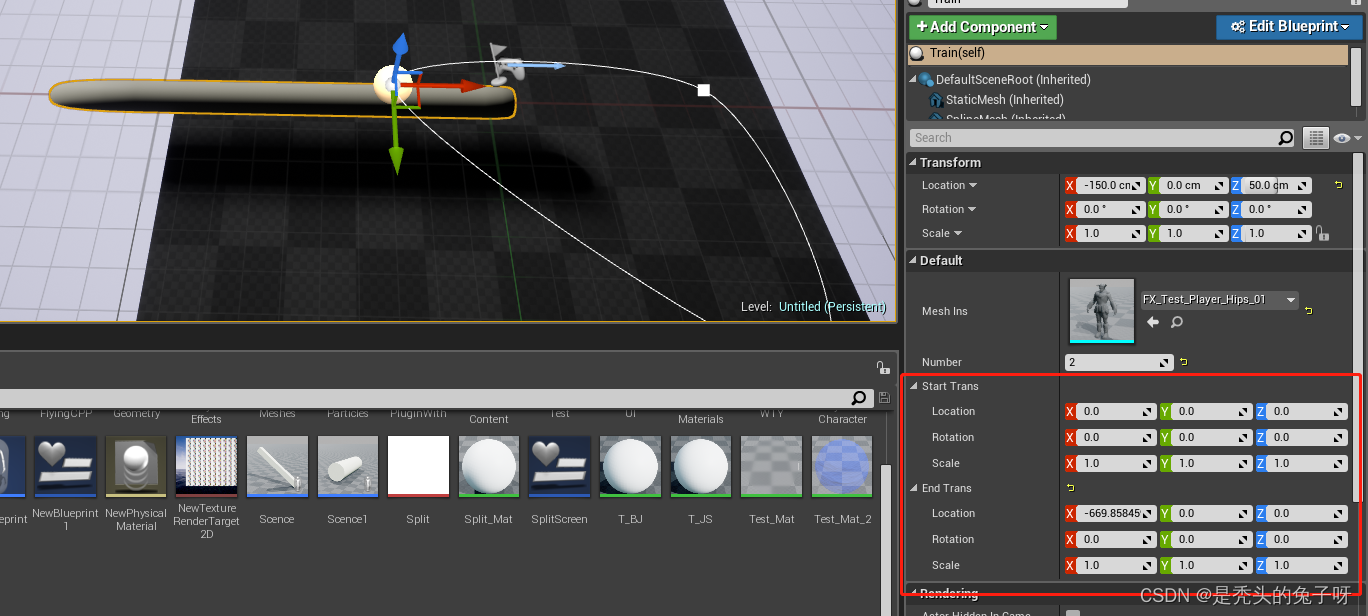Image resolution: width=1368 pixels, height=616 pixels.
Task: Click the list view options icon beside component search
Action: coord(1315,137)
